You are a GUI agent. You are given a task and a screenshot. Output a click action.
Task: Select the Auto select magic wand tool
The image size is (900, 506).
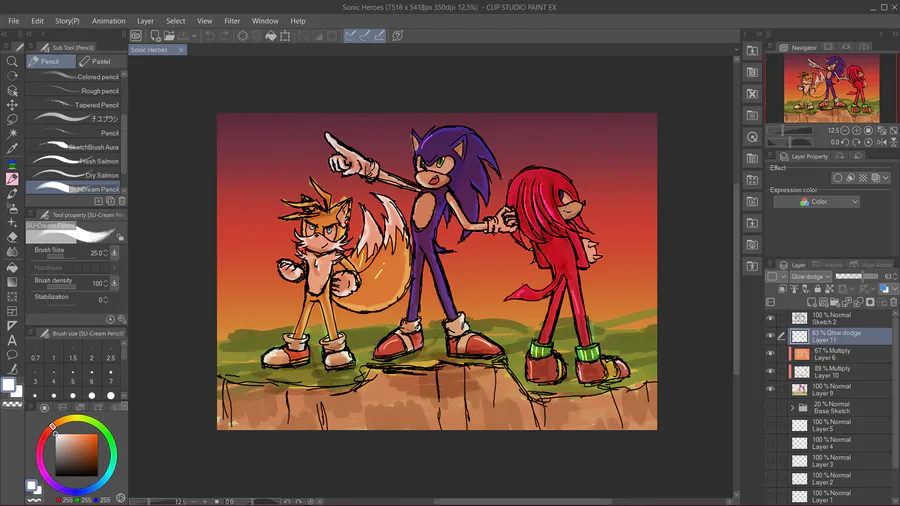click(x=11, y=134)
